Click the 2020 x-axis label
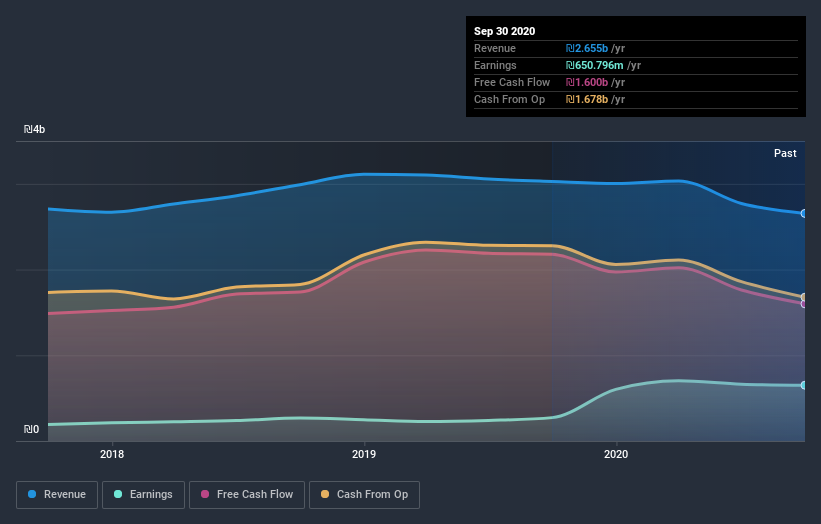The image size is (821, 524). click(x=616, y=454)
